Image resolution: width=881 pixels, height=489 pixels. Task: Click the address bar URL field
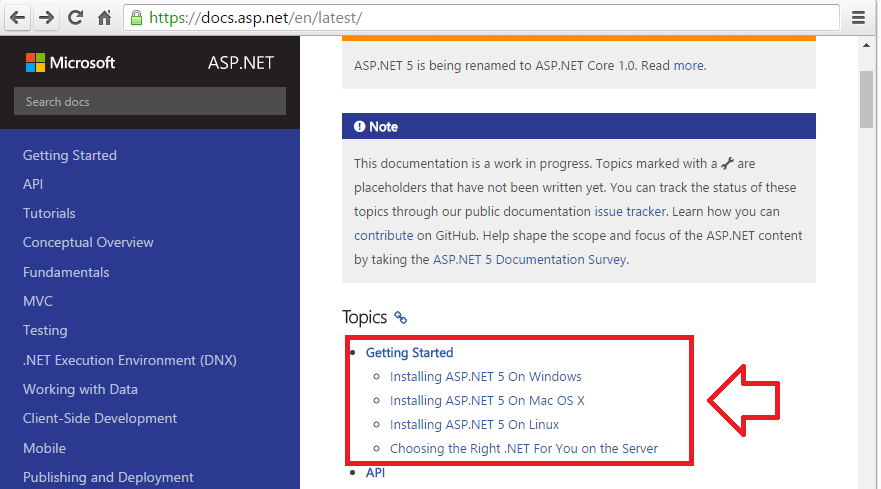tap(482, 17)
